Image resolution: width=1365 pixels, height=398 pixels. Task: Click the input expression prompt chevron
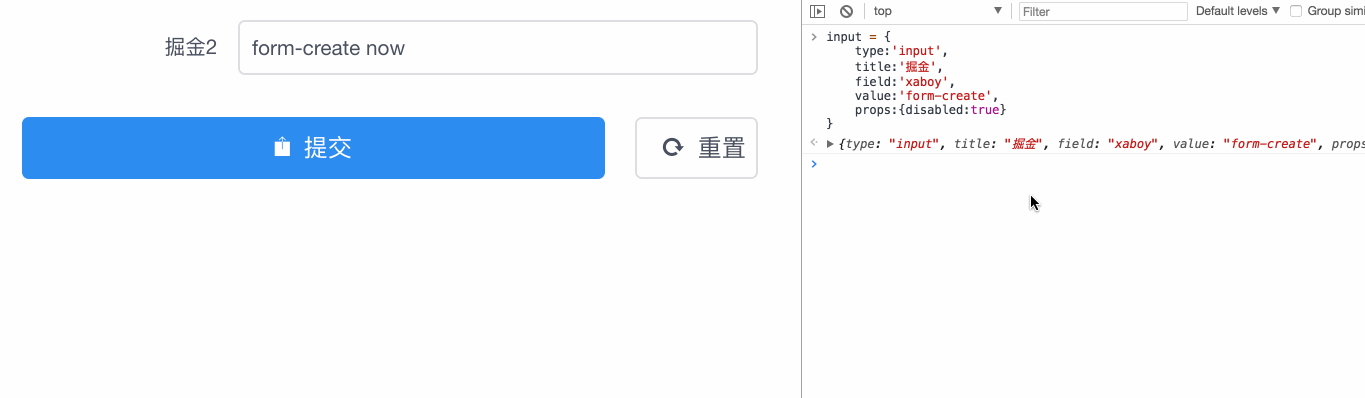point(814,37)
